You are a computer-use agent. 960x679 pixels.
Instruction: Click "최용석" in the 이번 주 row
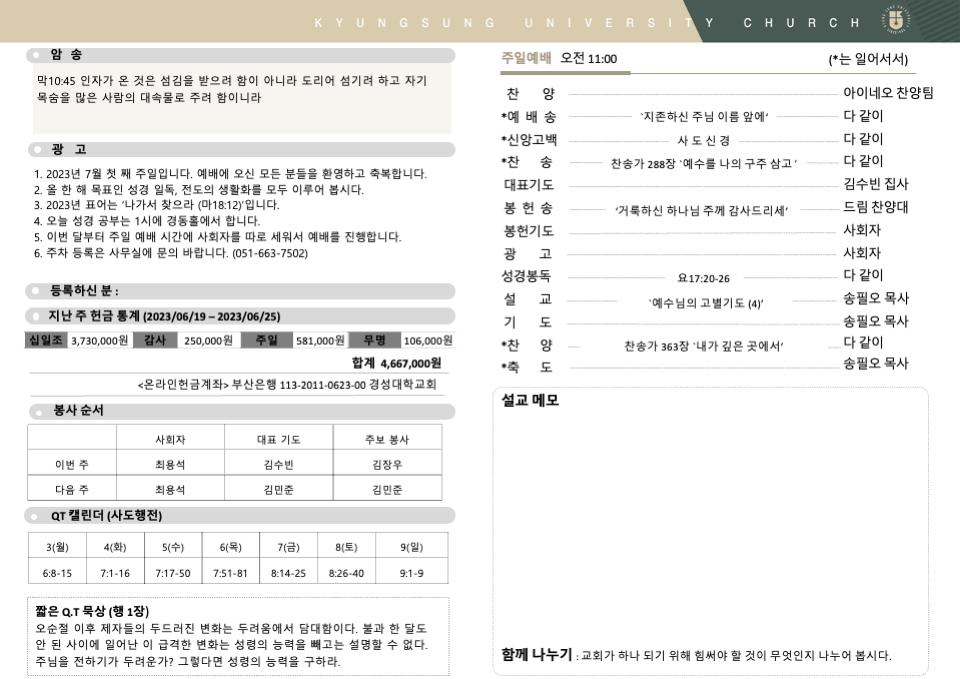(170, 465)
